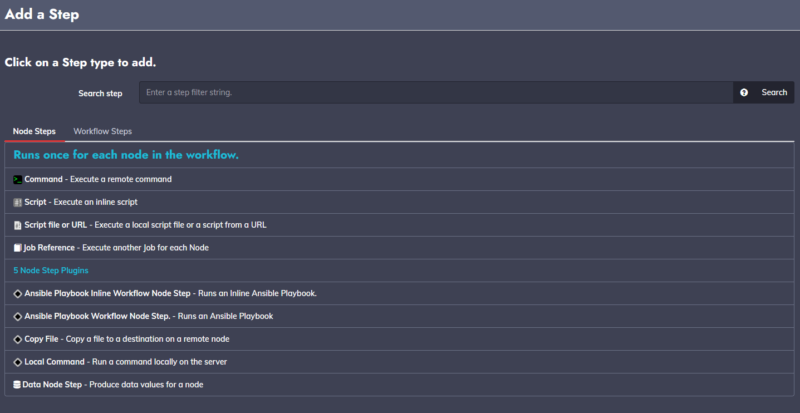The height and width of the screenshot is (413, 800).
Task: Click the diamond plugin icon beside Ansible Playbook Inline
Action: (x=17, y=294)
